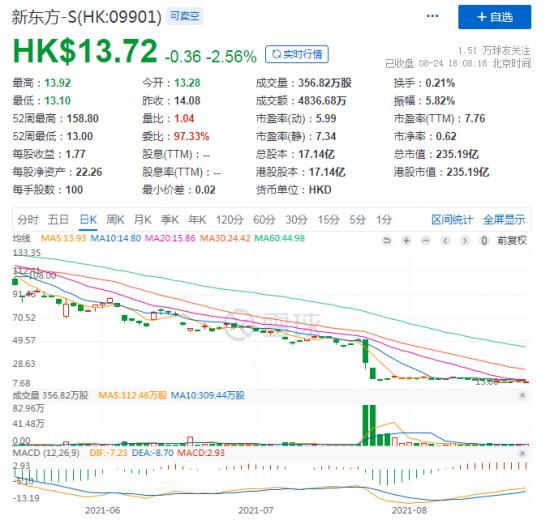Image resolution: width=550 pixels, height=520 pixels.
Task: Select the 日K chart tab
Action: point(88,220)
